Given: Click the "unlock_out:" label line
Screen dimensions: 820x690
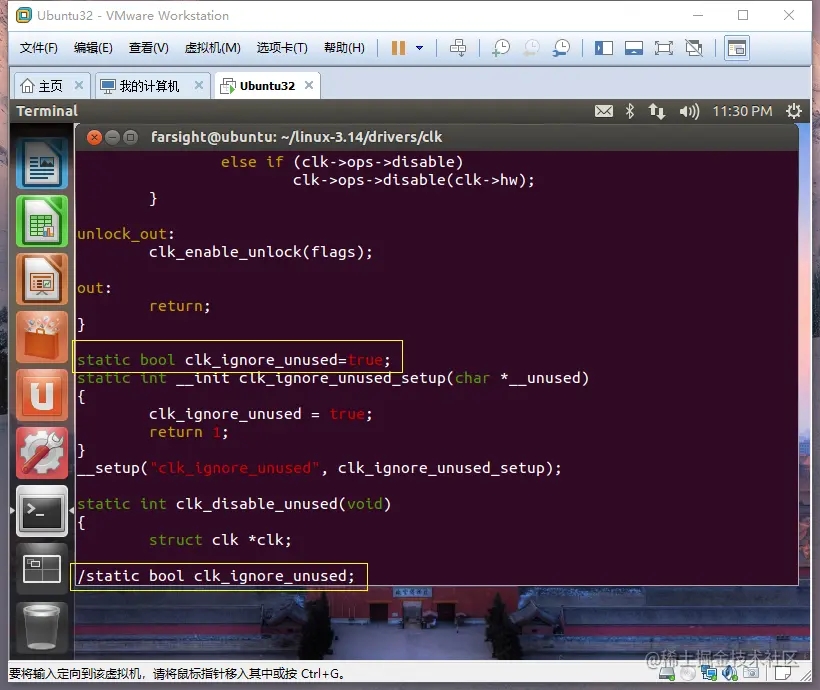Looking at the screenshot, I should point(126,234).
